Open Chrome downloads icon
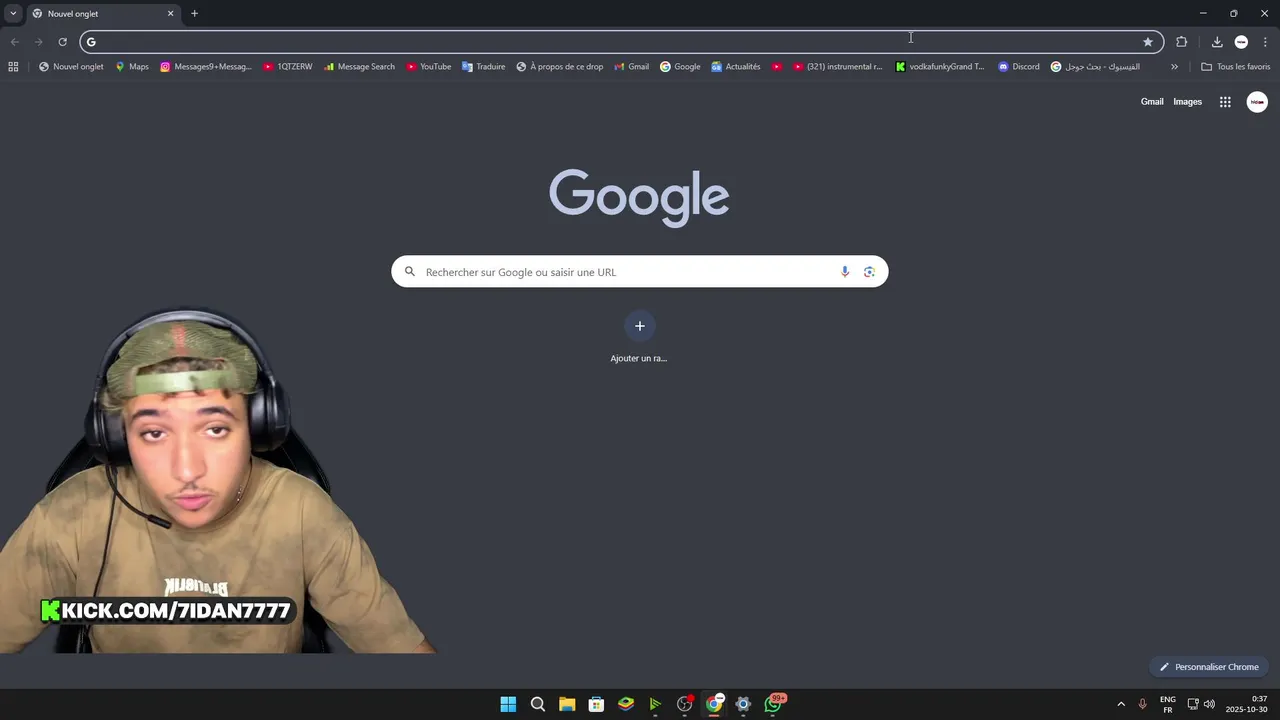The image size is (1280, 720). coord(1217,42)
